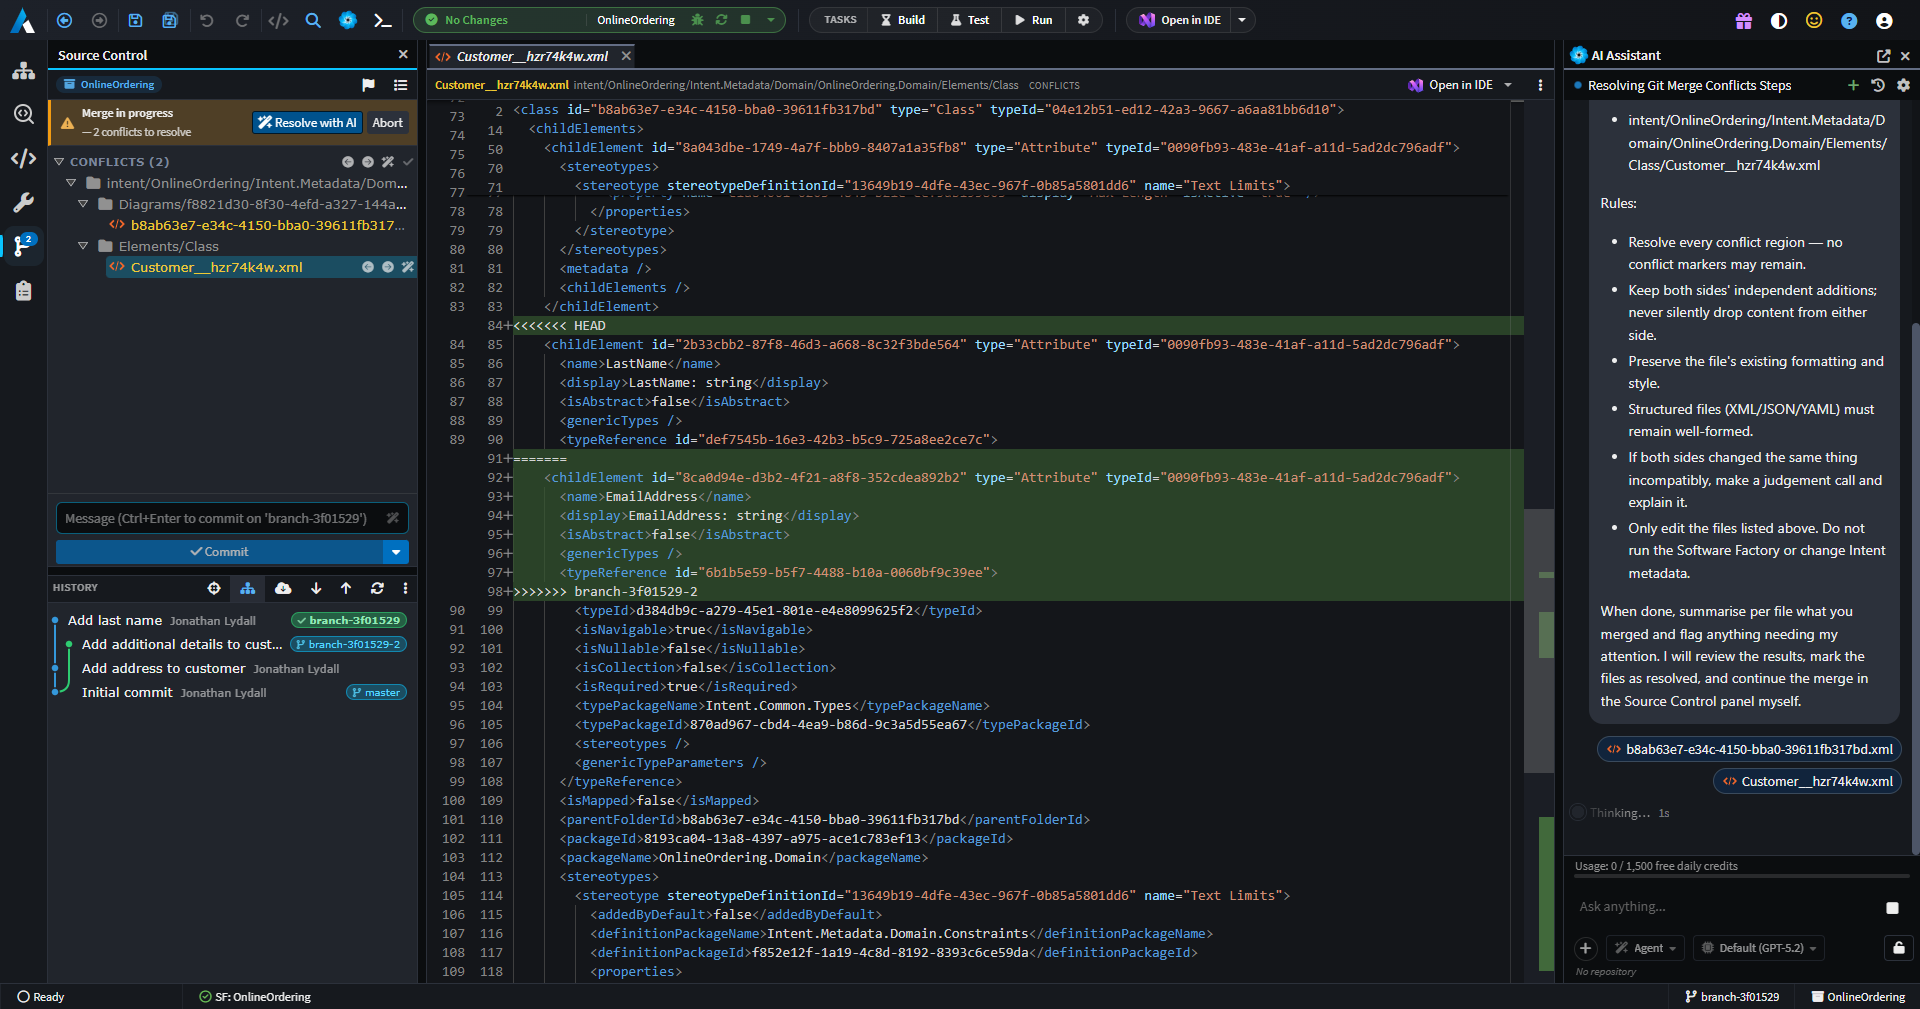Click the Redo arrow icon
The height and width of the screenshot is (1009, 1920).
coord(242,20)
